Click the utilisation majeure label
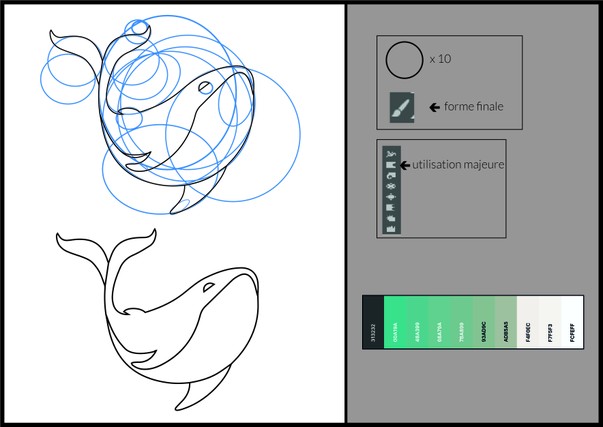603x427 pixels. click(x=458, y=165)
